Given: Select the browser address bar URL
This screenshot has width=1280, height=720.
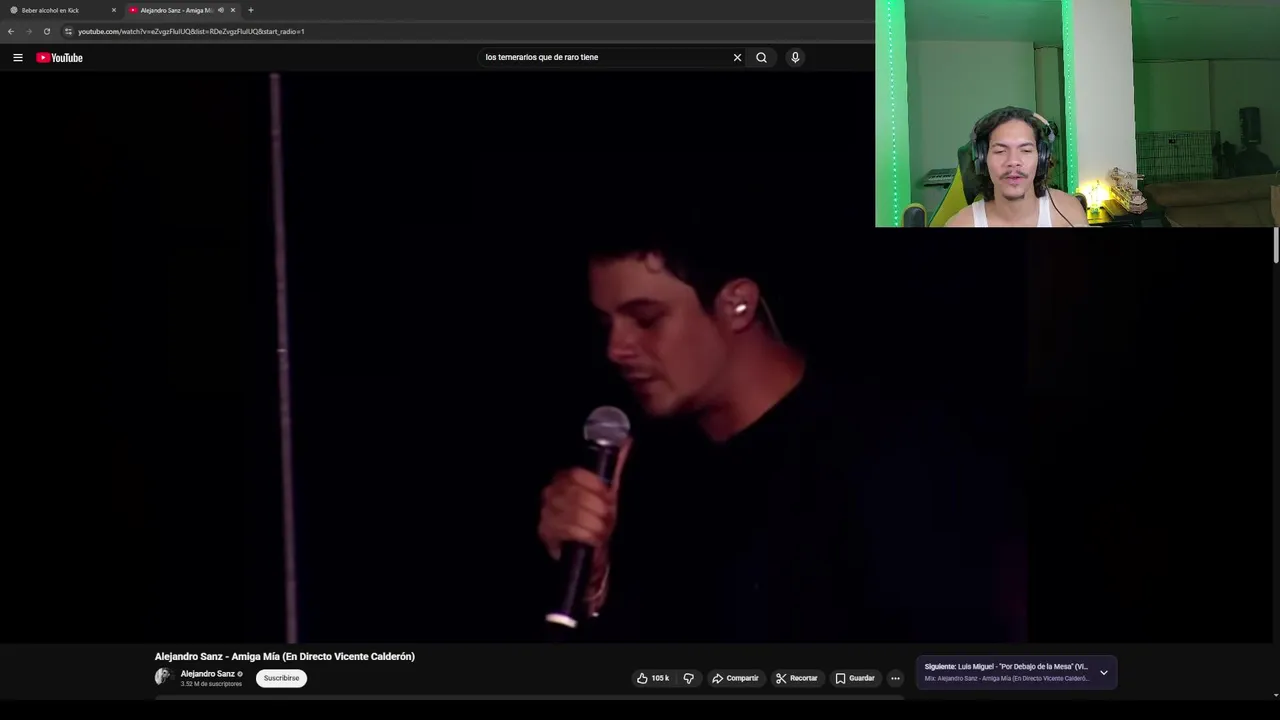Looking at the screenshot, I should click(191, 31).
